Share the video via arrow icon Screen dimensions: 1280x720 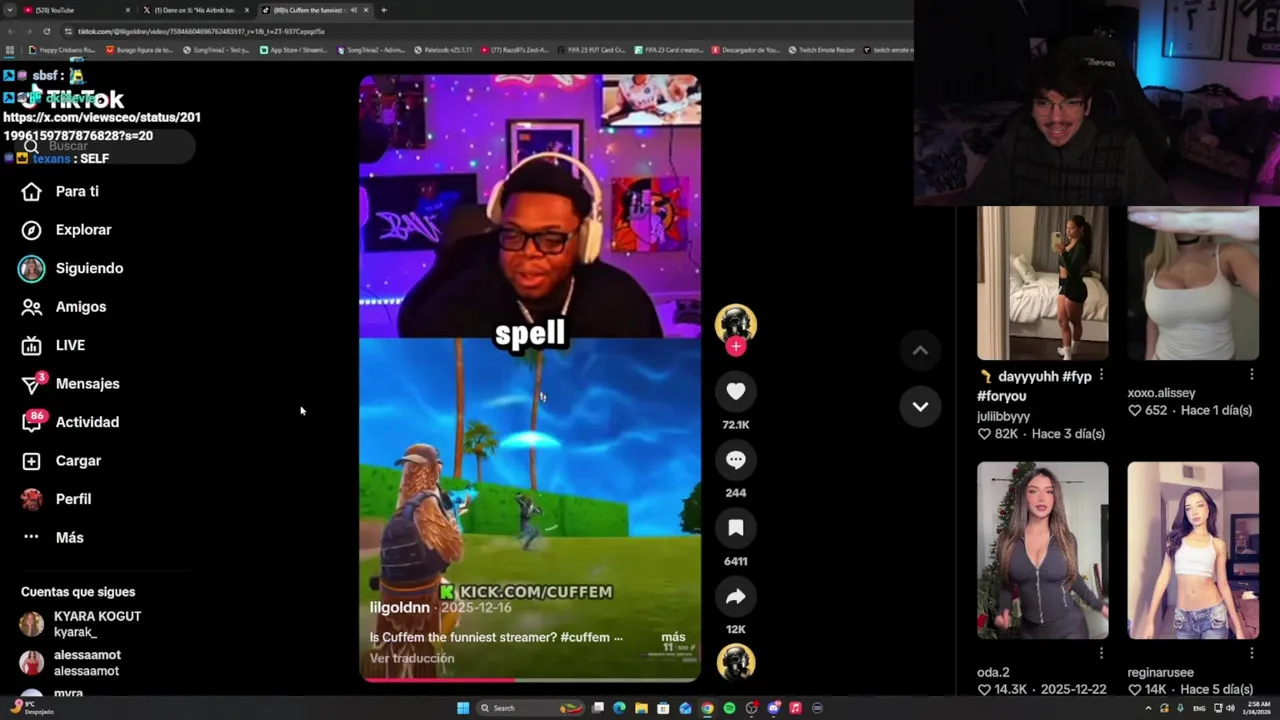[736, 596]
